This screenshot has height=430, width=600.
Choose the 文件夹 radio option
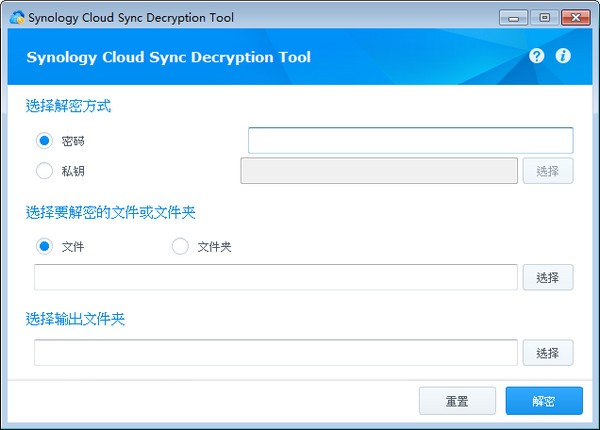coord(180,246)
